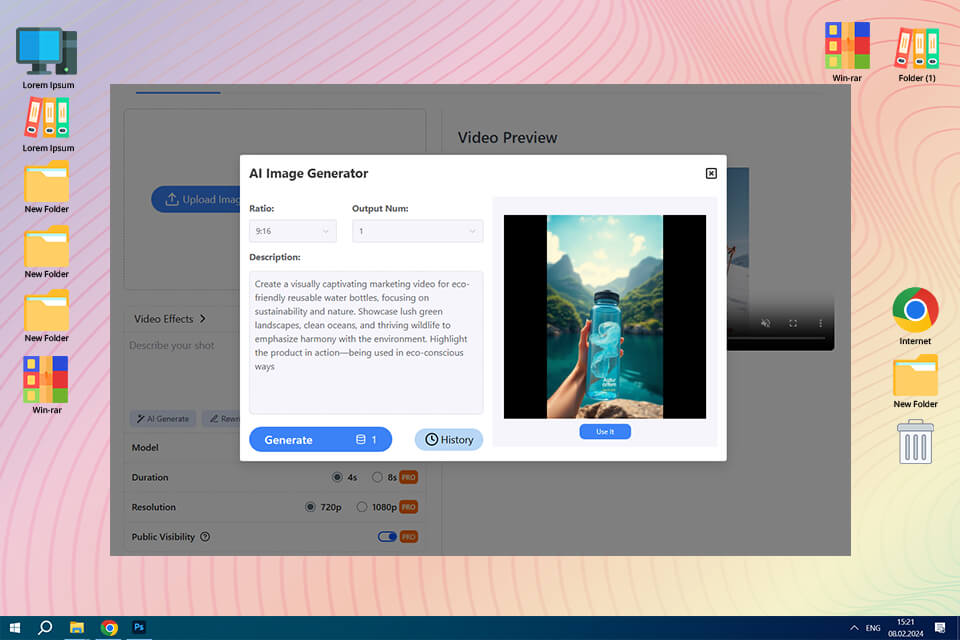Open the Ratio 9:16 dropdown
The image size is (960, 640).
pos(293,231)
